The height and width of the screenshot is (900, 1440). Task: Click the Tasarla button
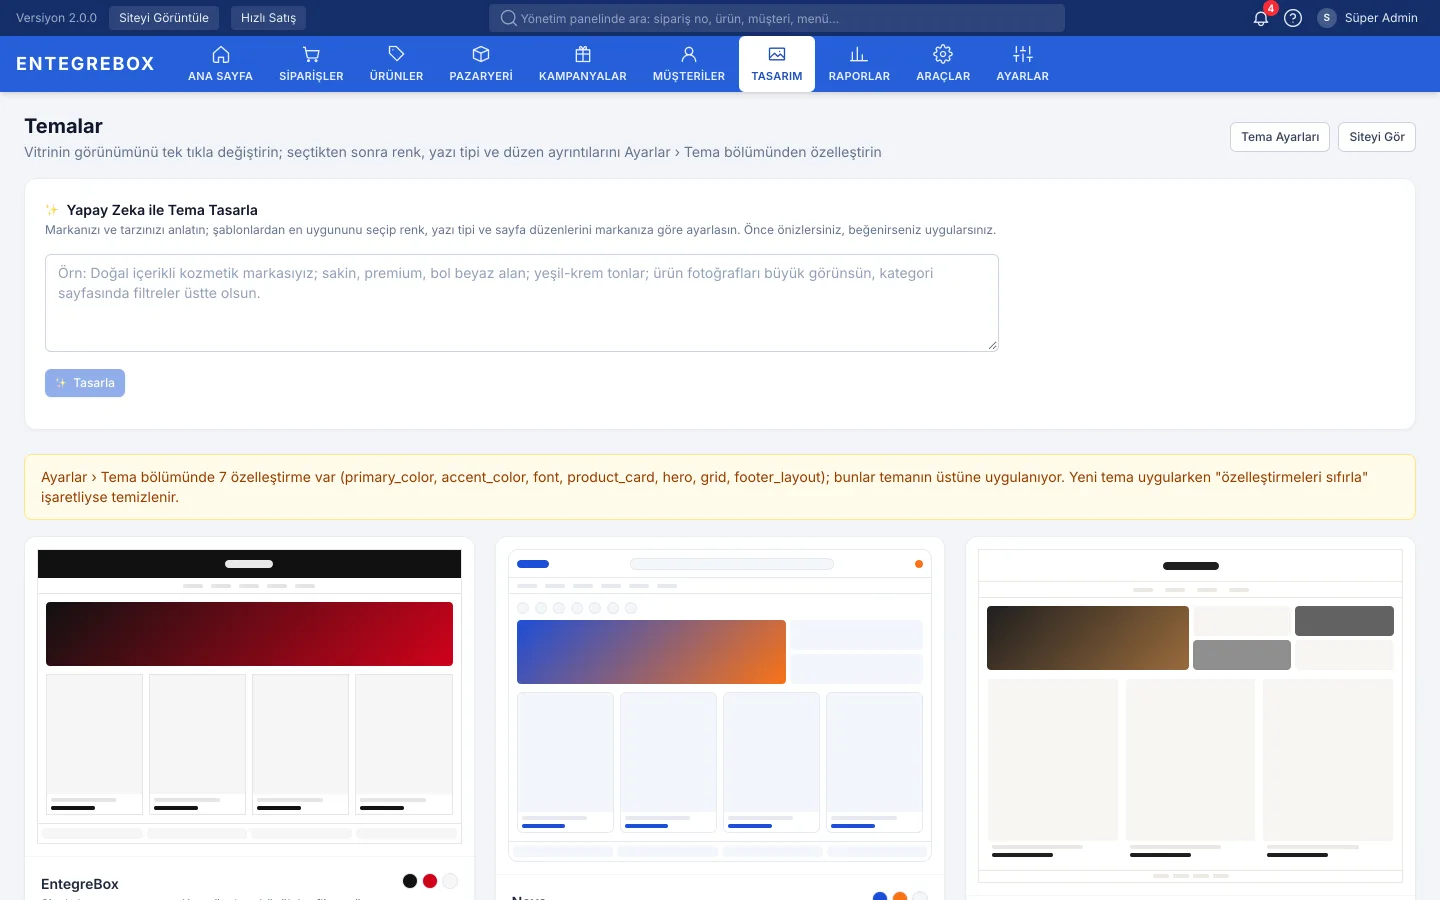click(85, 383)
